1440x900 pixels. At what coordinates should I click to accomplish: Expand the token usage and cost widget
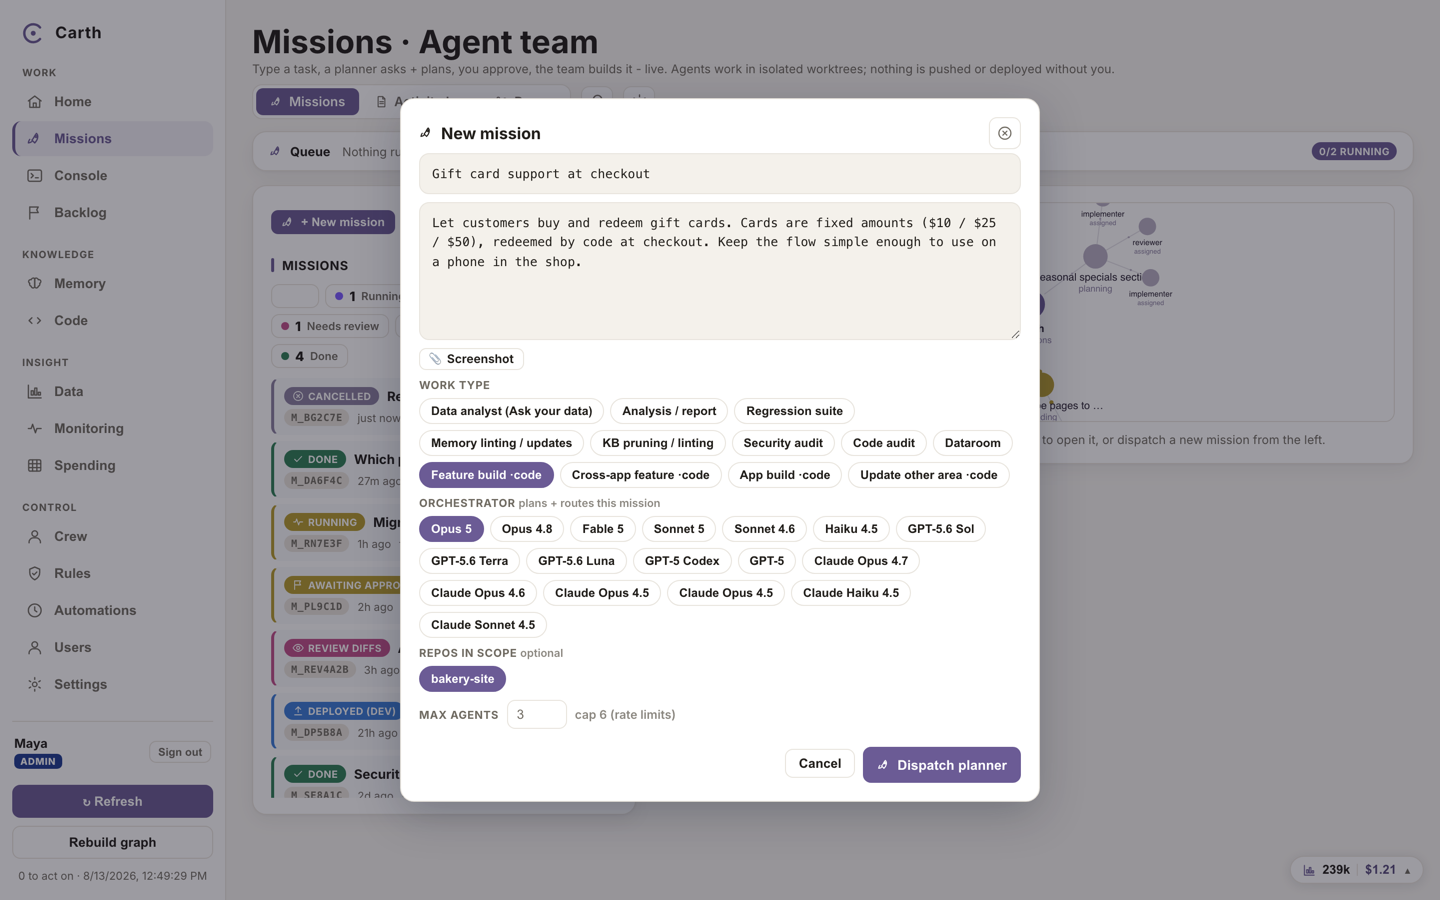(x=1357, y=870)
